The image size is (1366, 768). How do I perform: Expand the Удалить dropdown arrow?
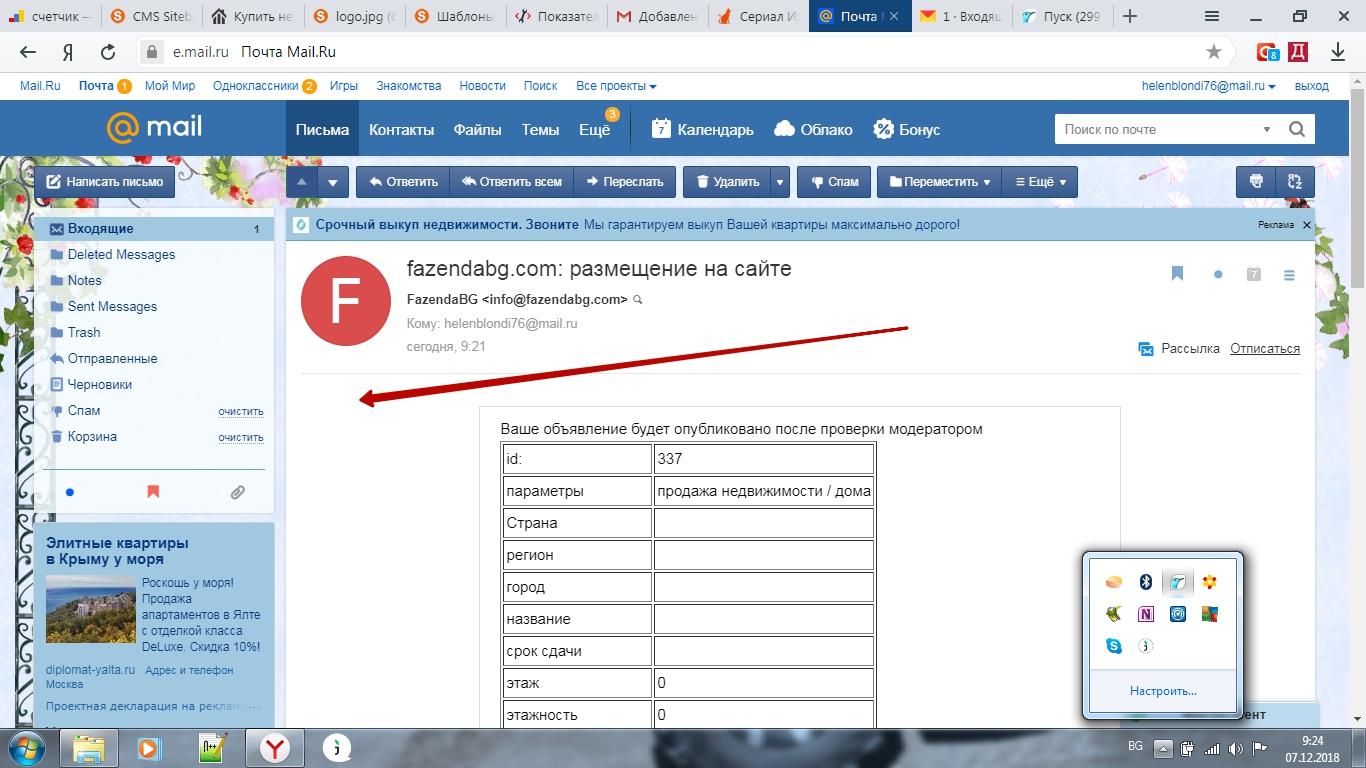pos(780,182)
